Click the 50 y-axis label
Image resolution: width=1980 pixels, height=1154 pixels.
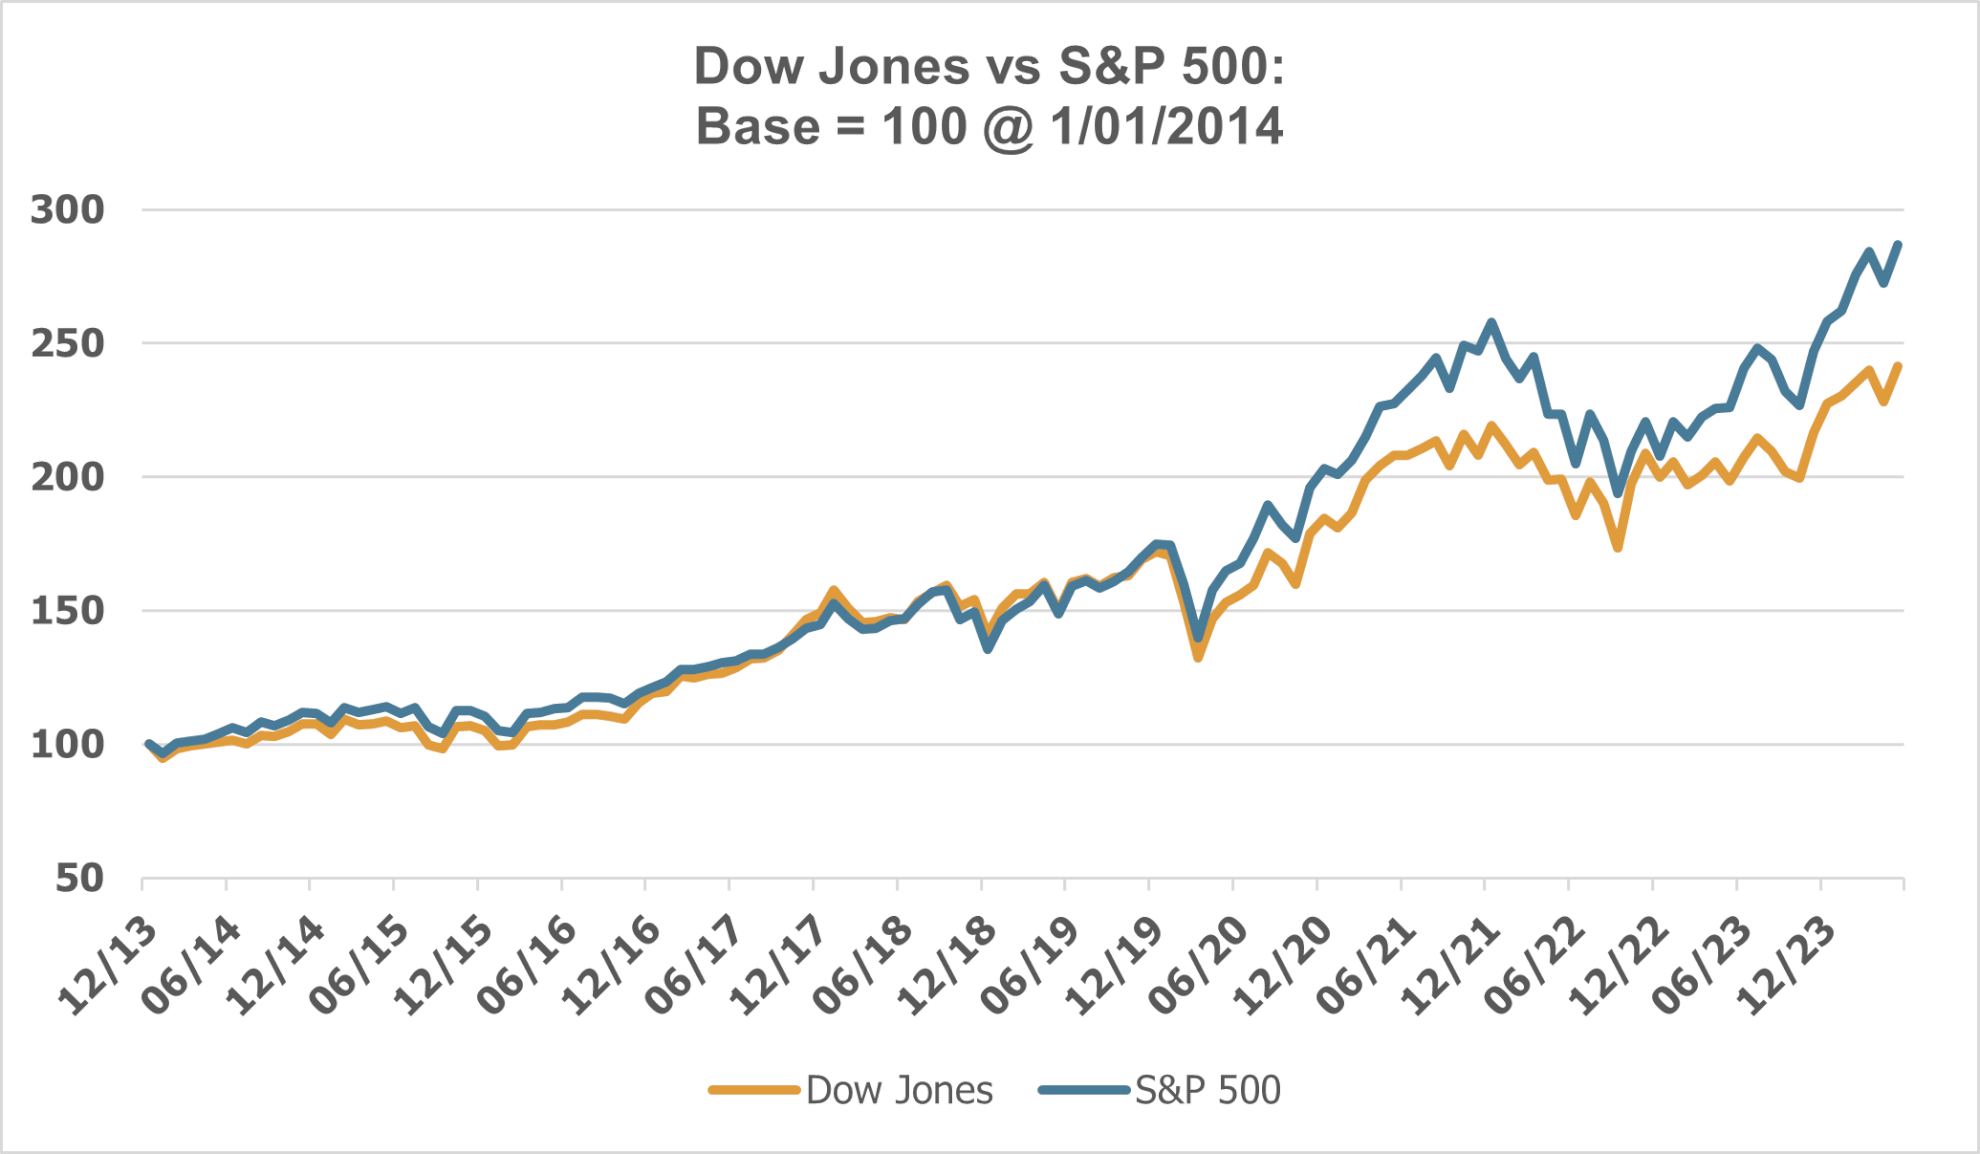(80, 878)
